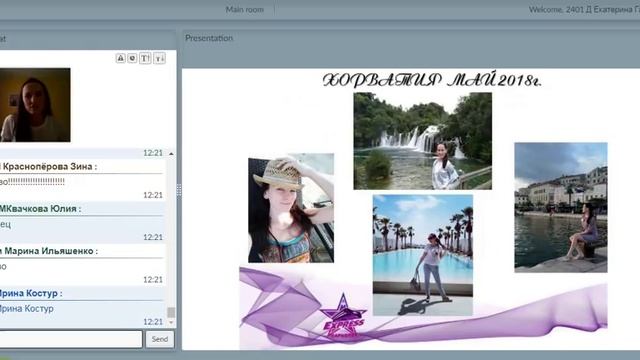Click the Send button
640x360 pixels.
[160, 339]
